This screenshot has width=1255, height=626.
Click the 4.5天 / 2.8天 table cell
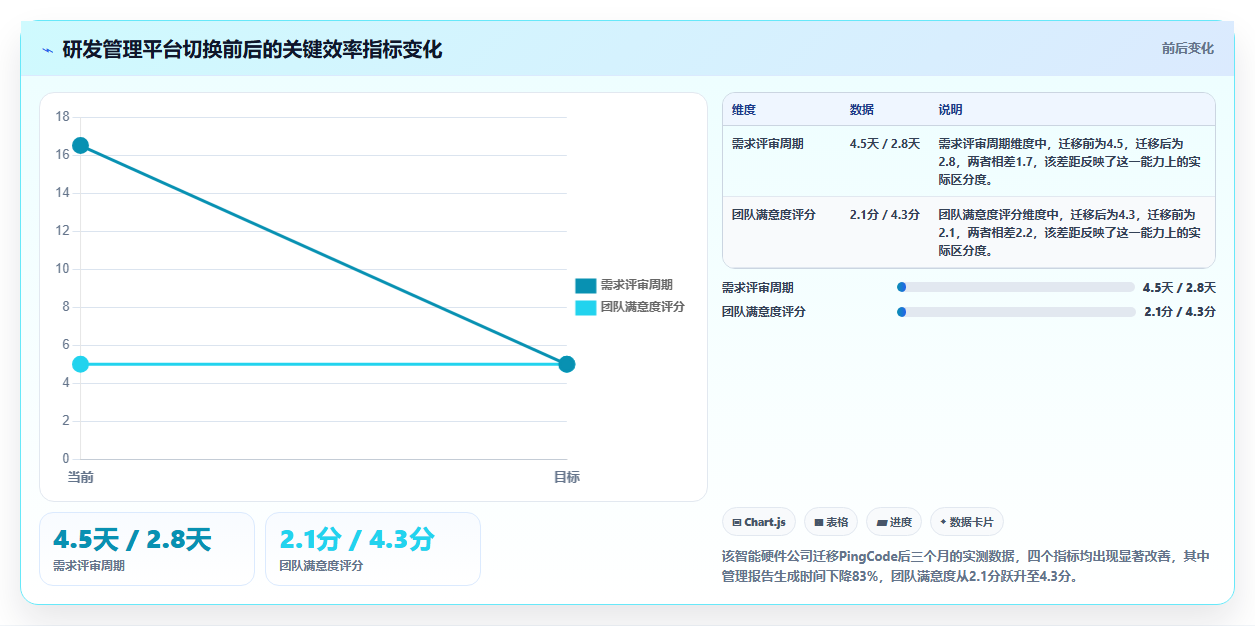point(885,144)
